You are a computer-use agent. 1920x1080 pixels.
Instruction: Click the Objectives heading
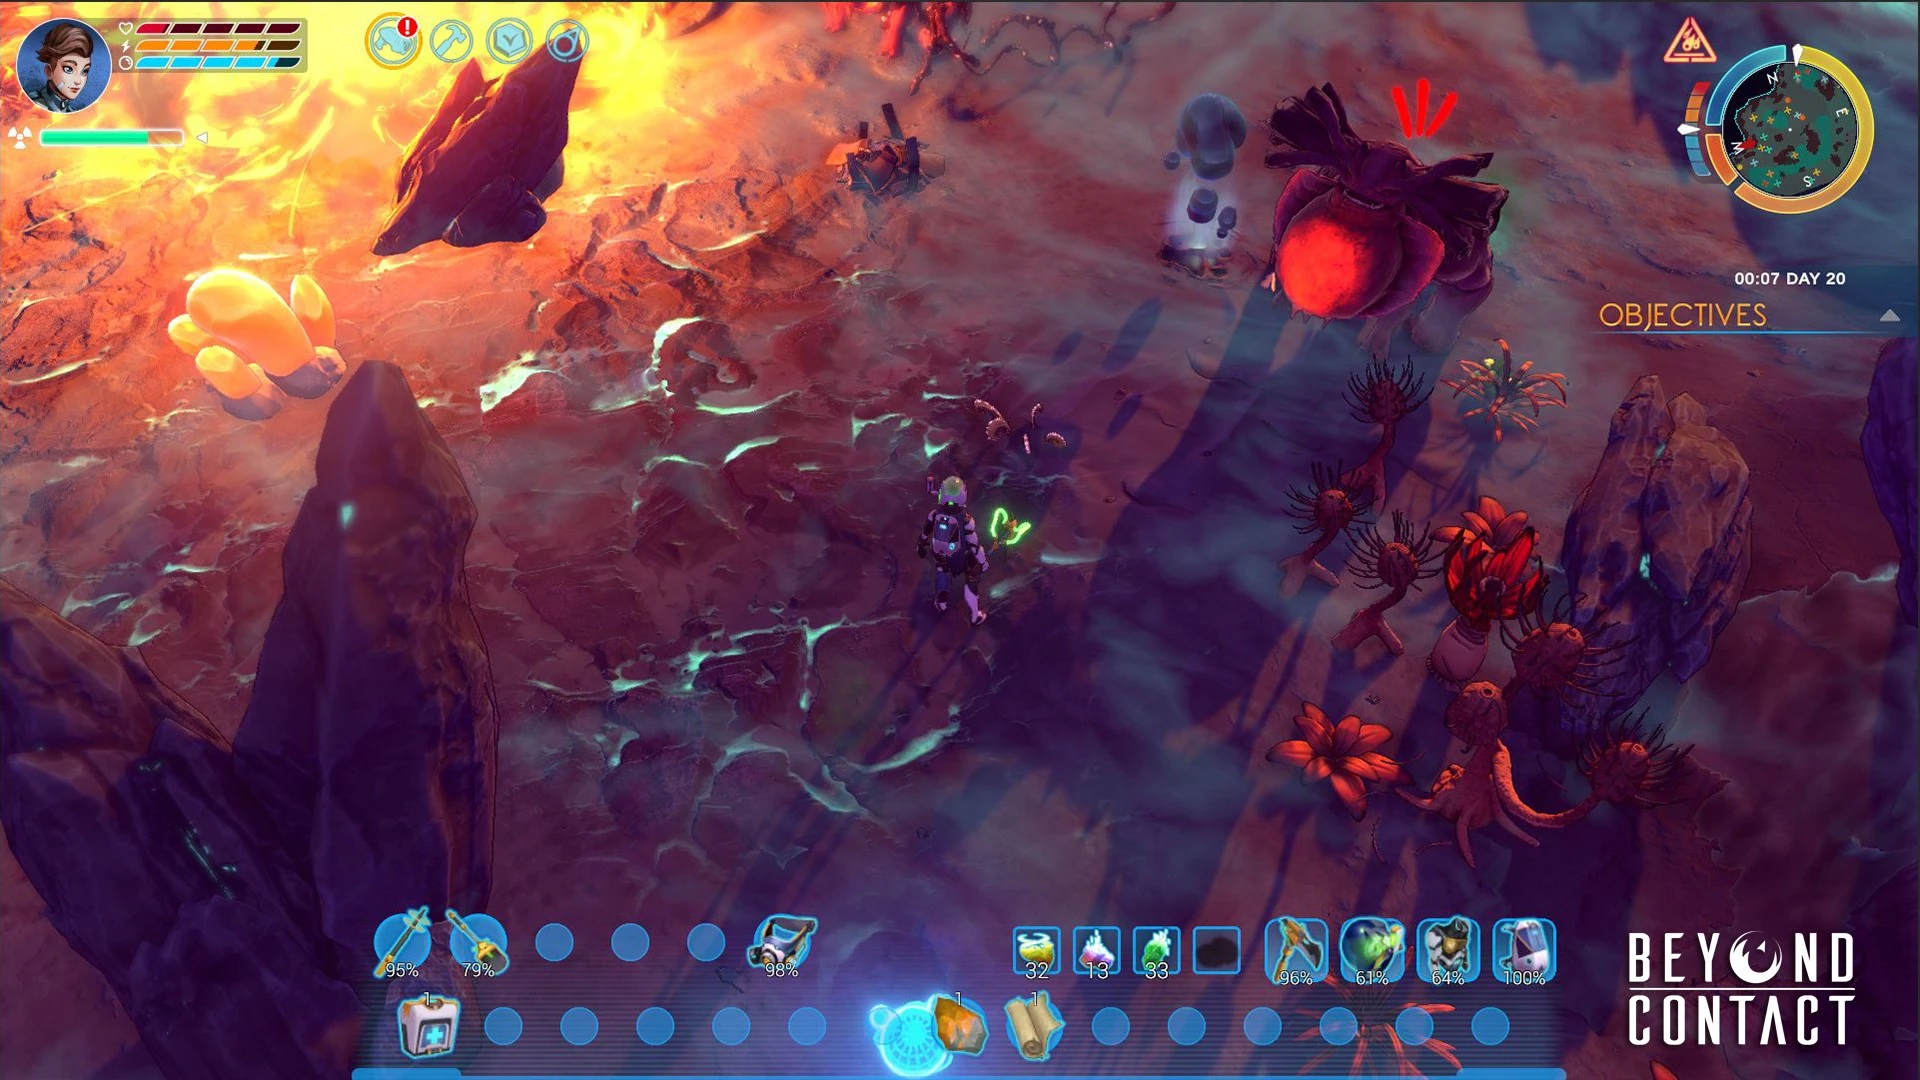(1682, 315)
